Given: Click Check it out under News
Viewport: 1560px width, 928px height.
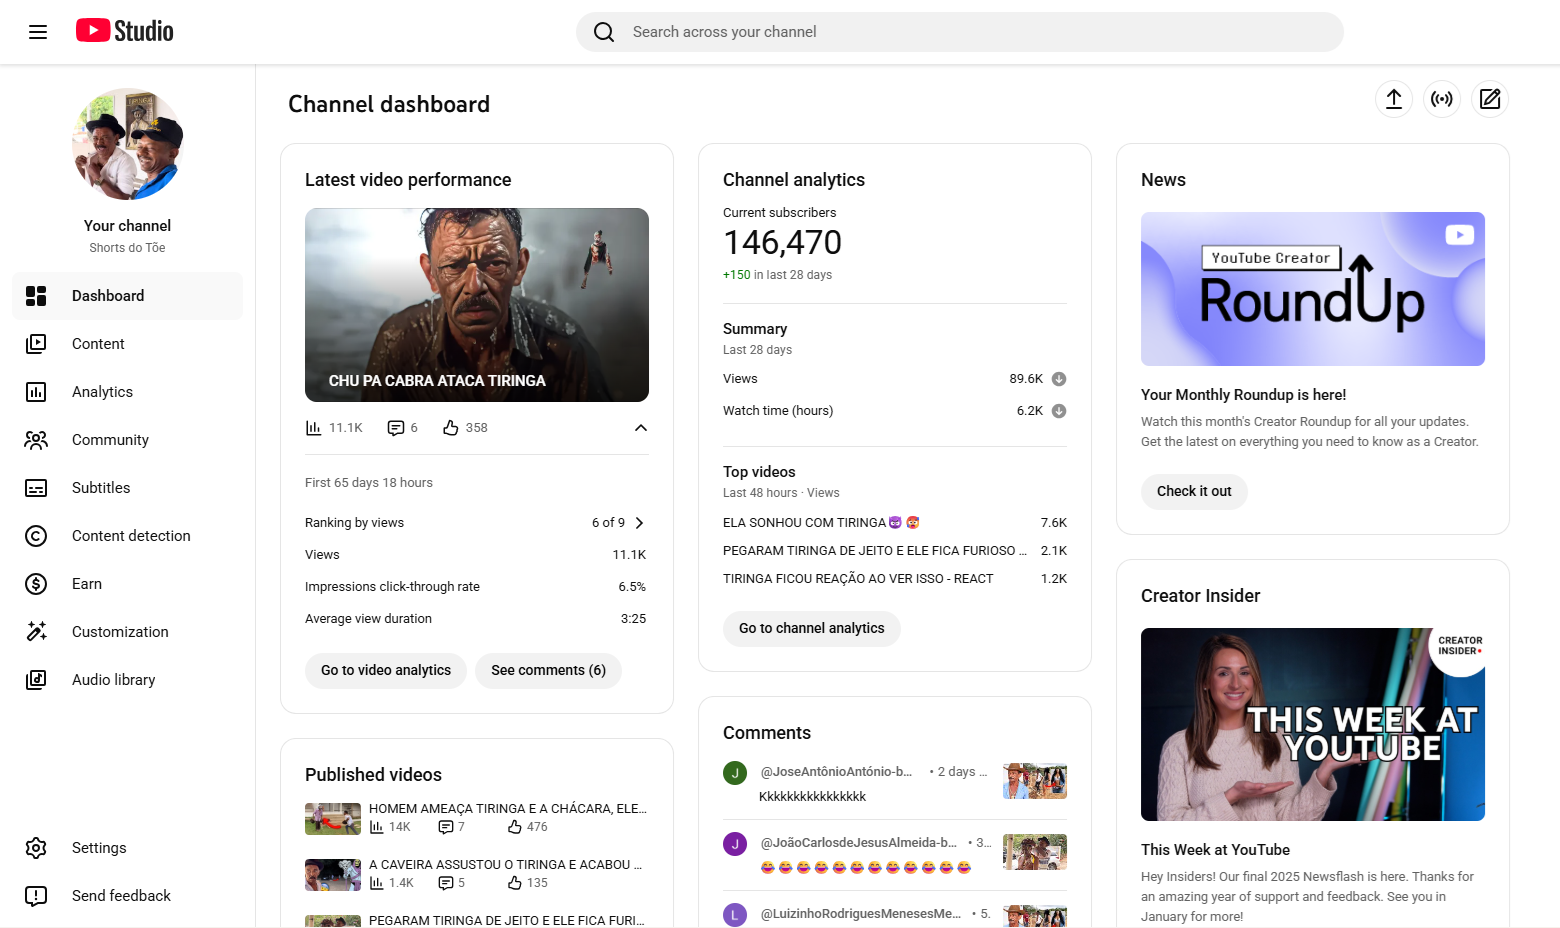Looking at the screenshot, I should pyautogui.click(x=1194, y=491).
